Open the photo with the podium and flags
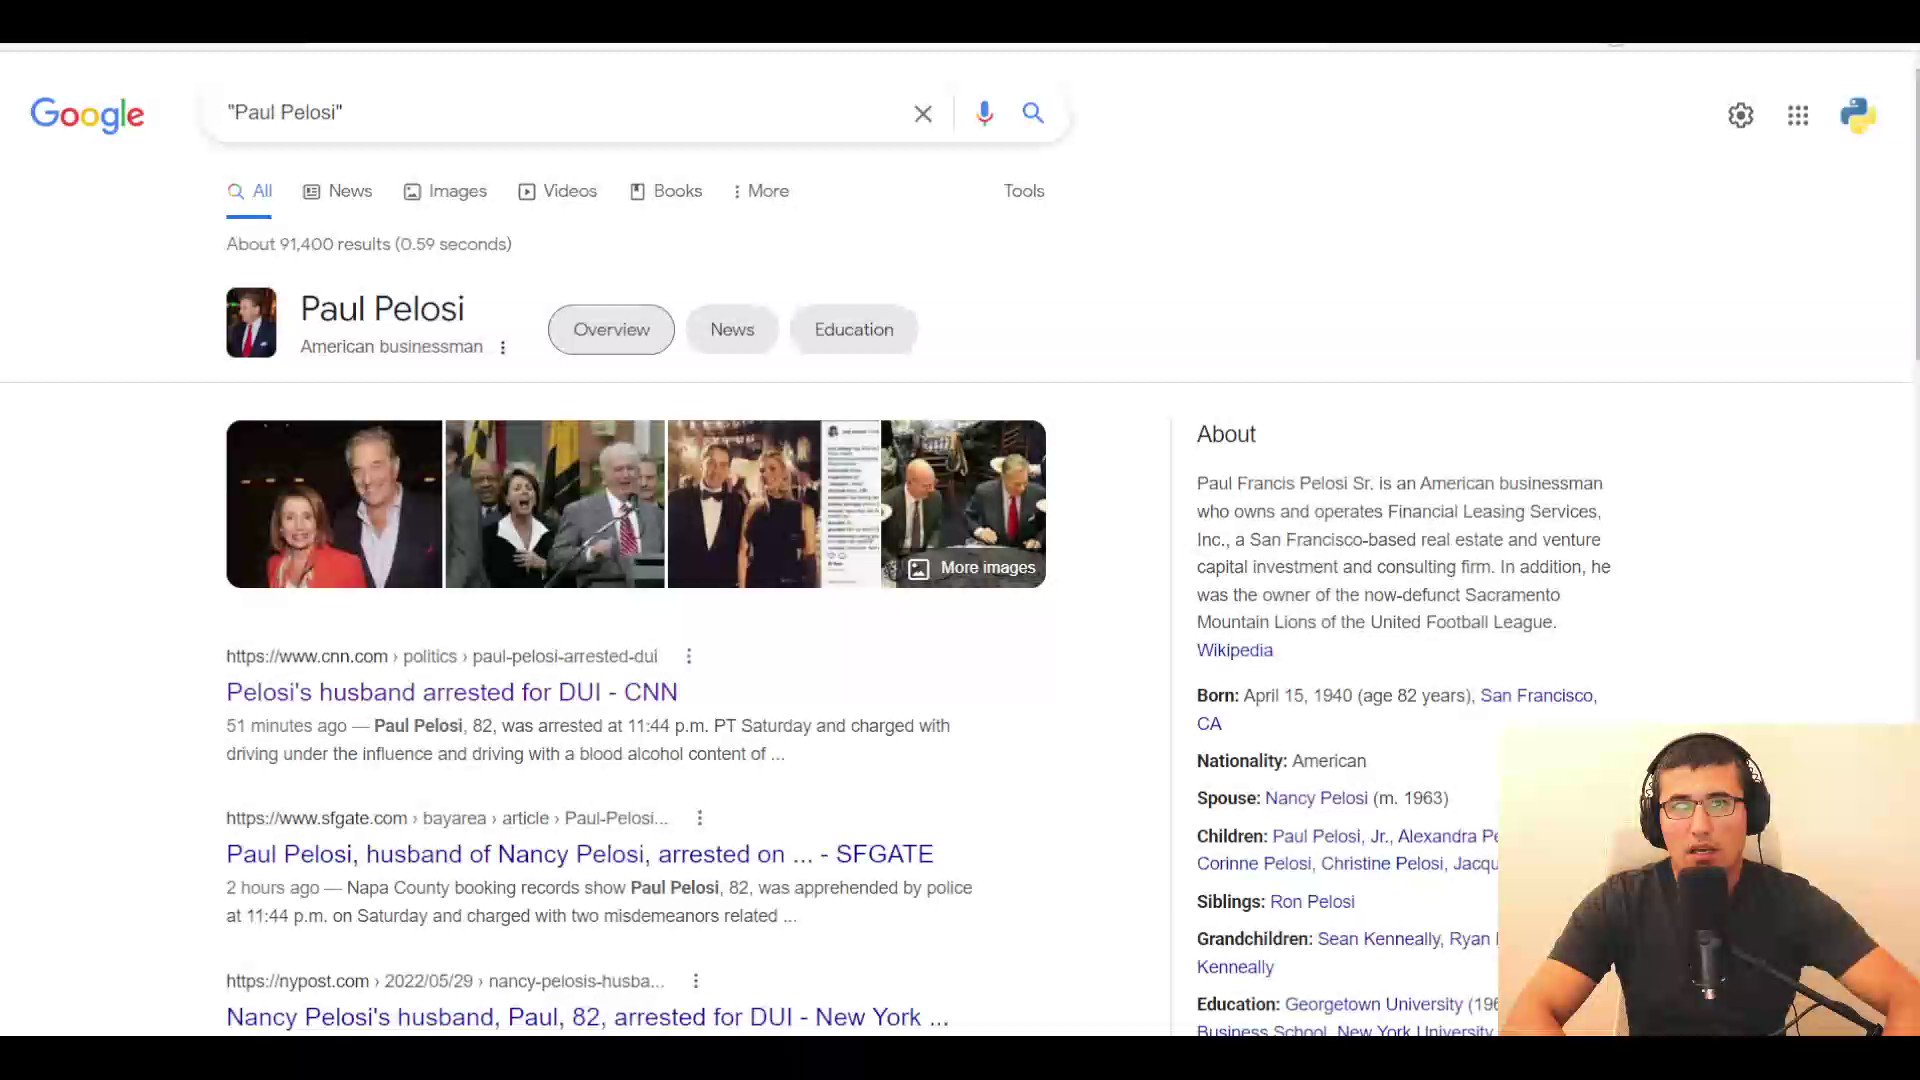This screenshot has width=1920, height=1080. click(x=555, y=504)
